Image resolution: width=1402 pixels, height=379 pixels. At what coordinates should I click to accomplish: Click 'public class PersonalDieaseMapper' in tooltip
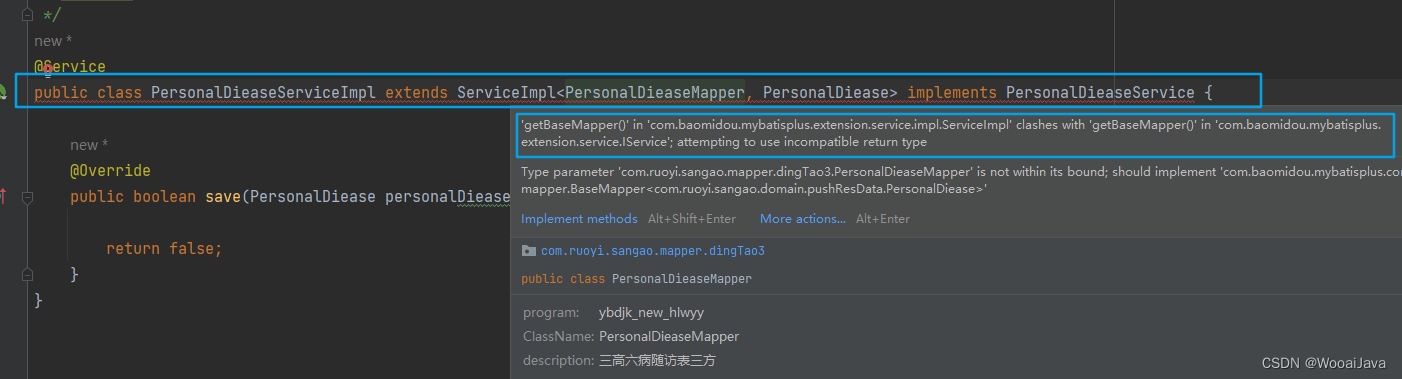click(636, 279)
